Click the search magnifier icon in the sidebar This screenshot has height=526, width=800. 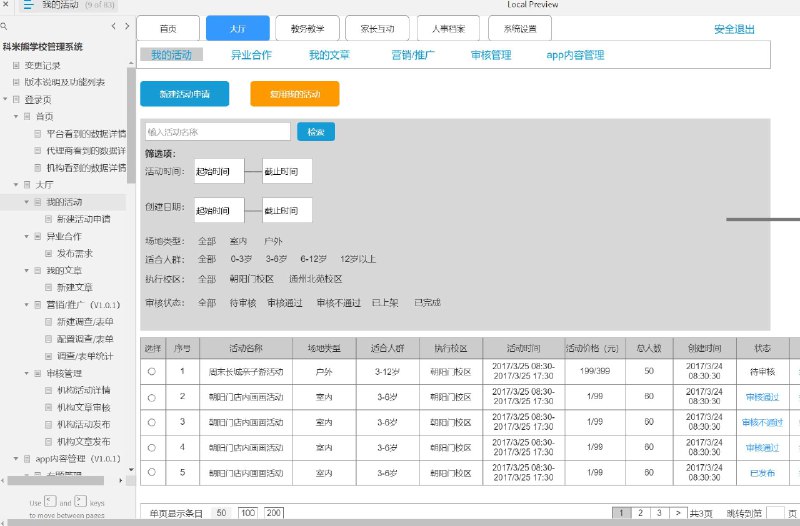(x=3, y=26)
